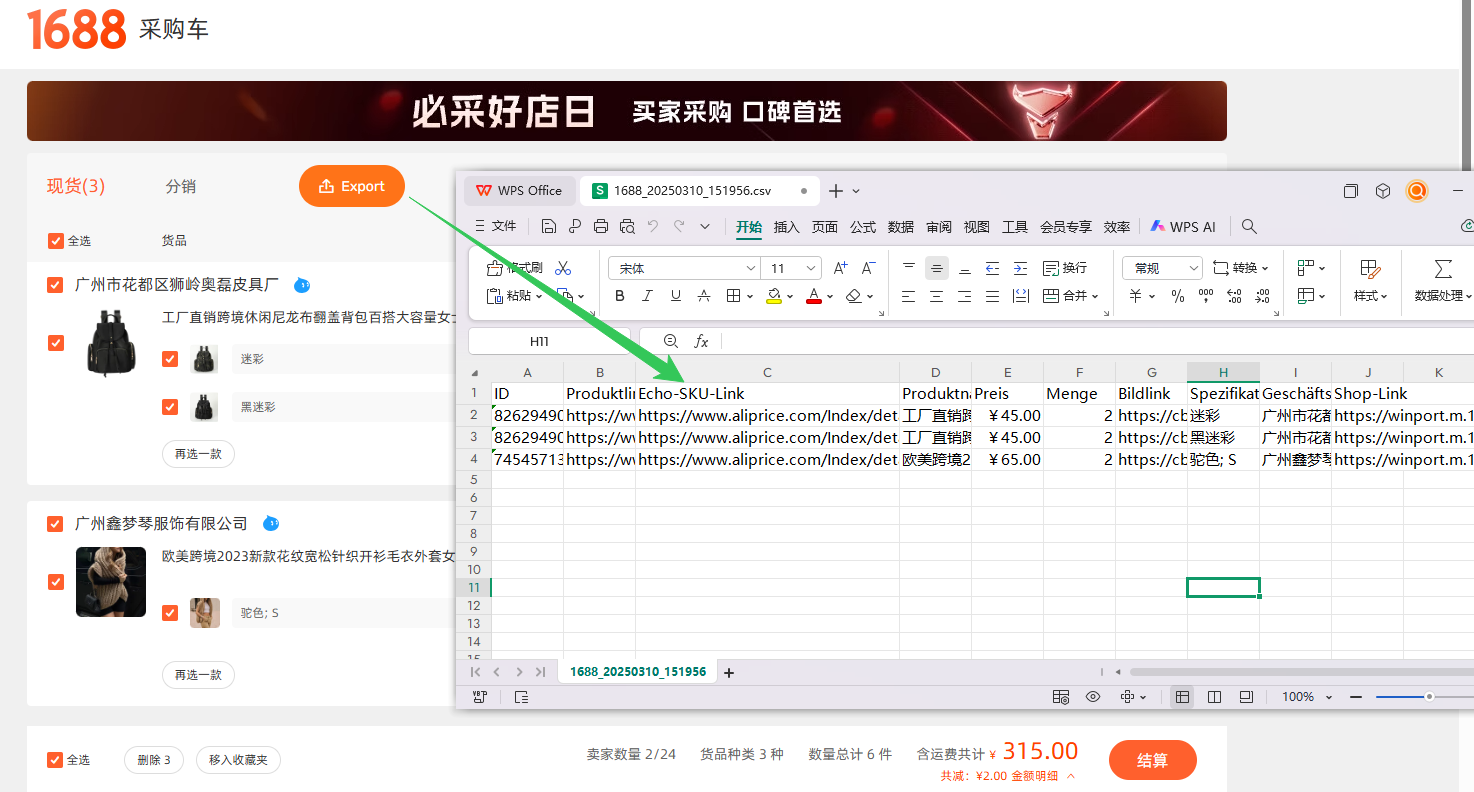This screenshot has height=792, width=1474.
Task: Toggle reading mode eye icon in status bar
Action: click(x=1093, y=697)
